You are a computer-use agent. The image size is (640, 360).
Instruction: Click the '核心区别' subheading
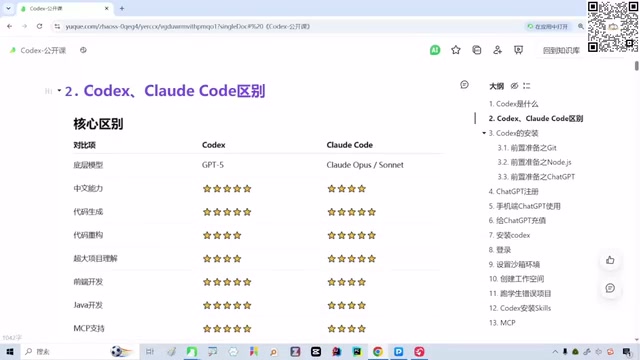(98, 124)
